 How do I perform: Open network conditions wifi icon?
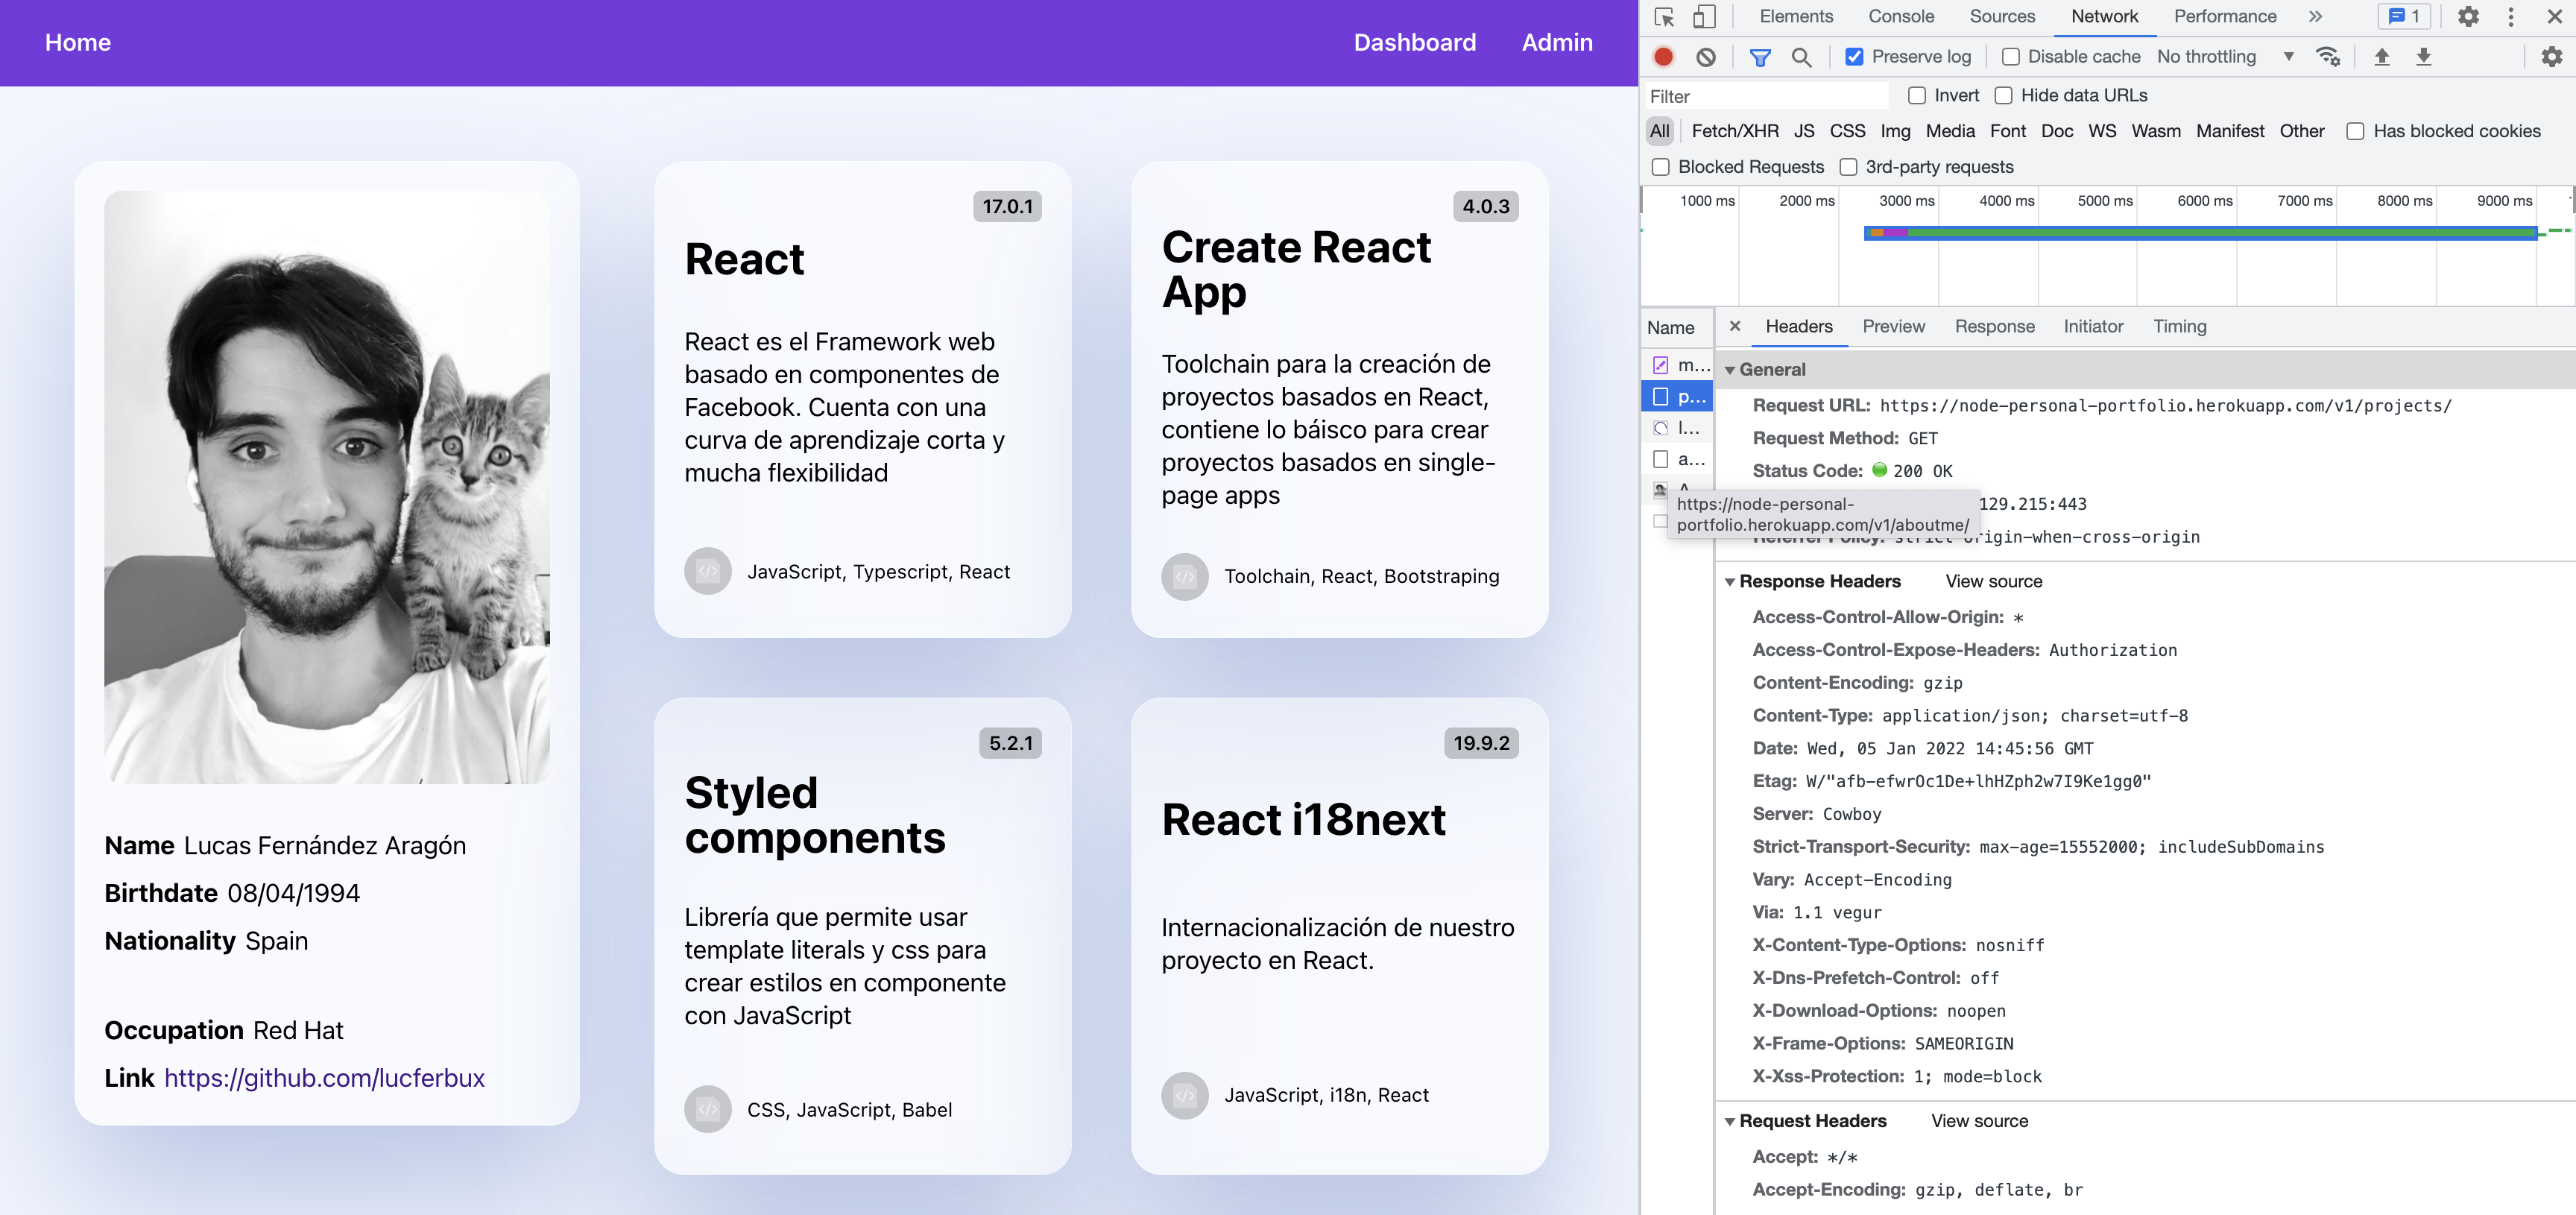point(2328,57)
